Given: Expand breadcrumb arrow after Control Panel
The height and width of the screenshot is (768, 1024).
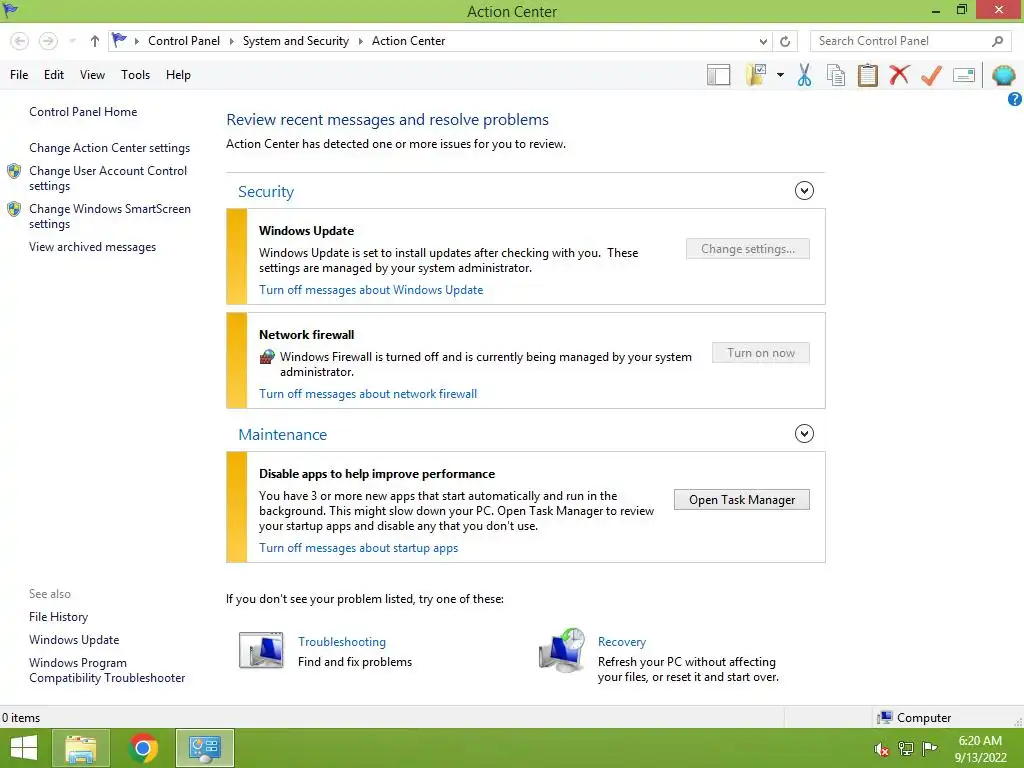Looking at the screenshot, I should [x=231, y=41].
